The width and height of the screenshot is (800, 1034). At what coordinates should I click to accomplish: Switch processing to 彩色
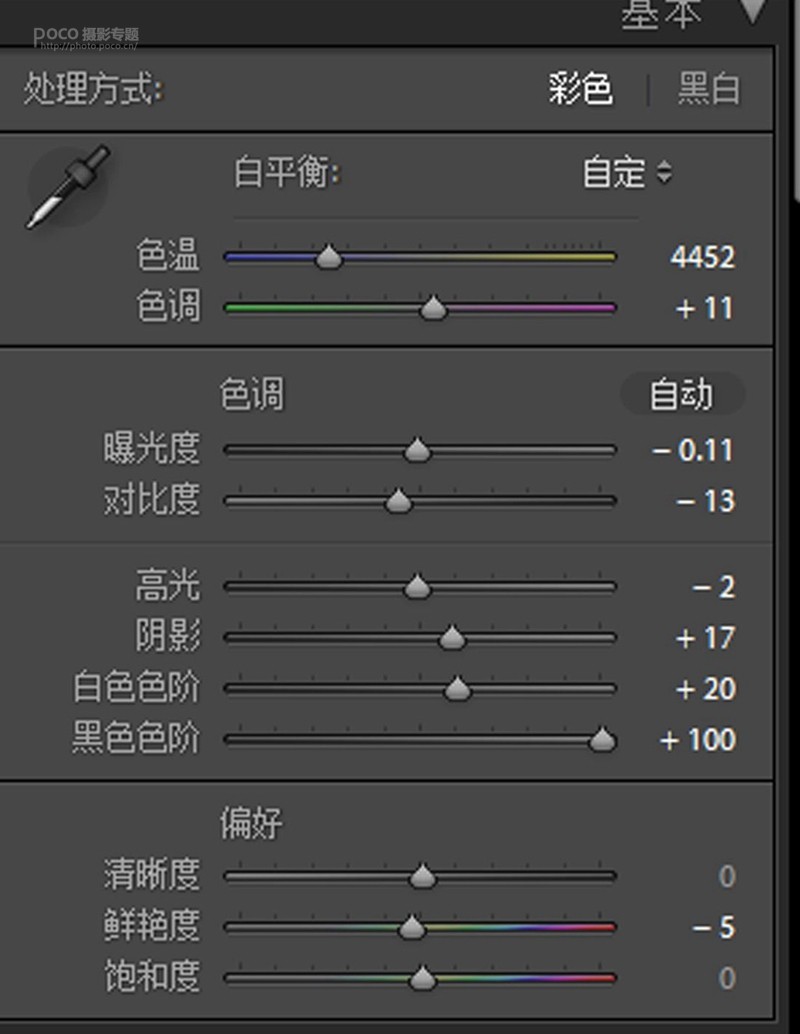pyautogui.click(x=580, y=90)
